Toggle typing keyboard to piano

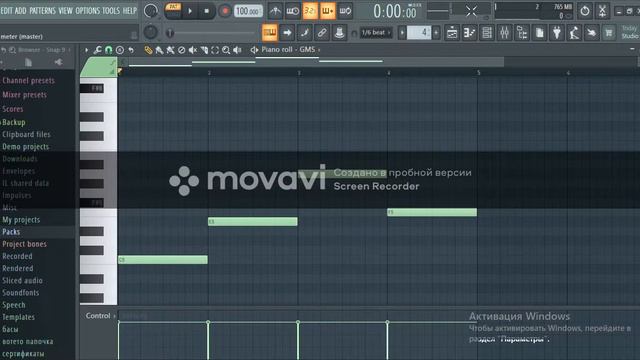pyautogui.click(x=270, y=33)
